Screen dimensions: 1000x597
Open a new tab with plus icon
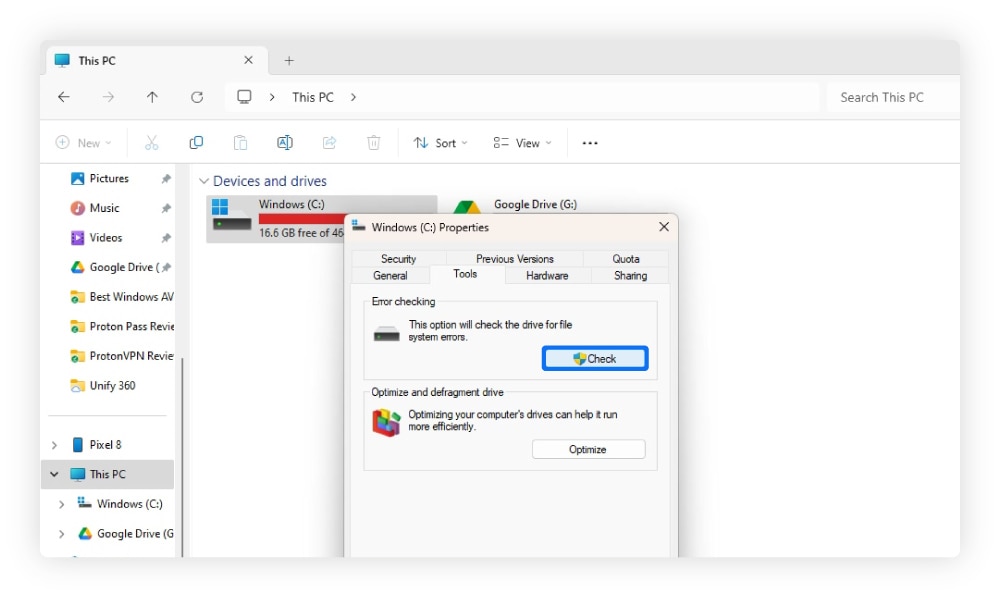(289, 61)
